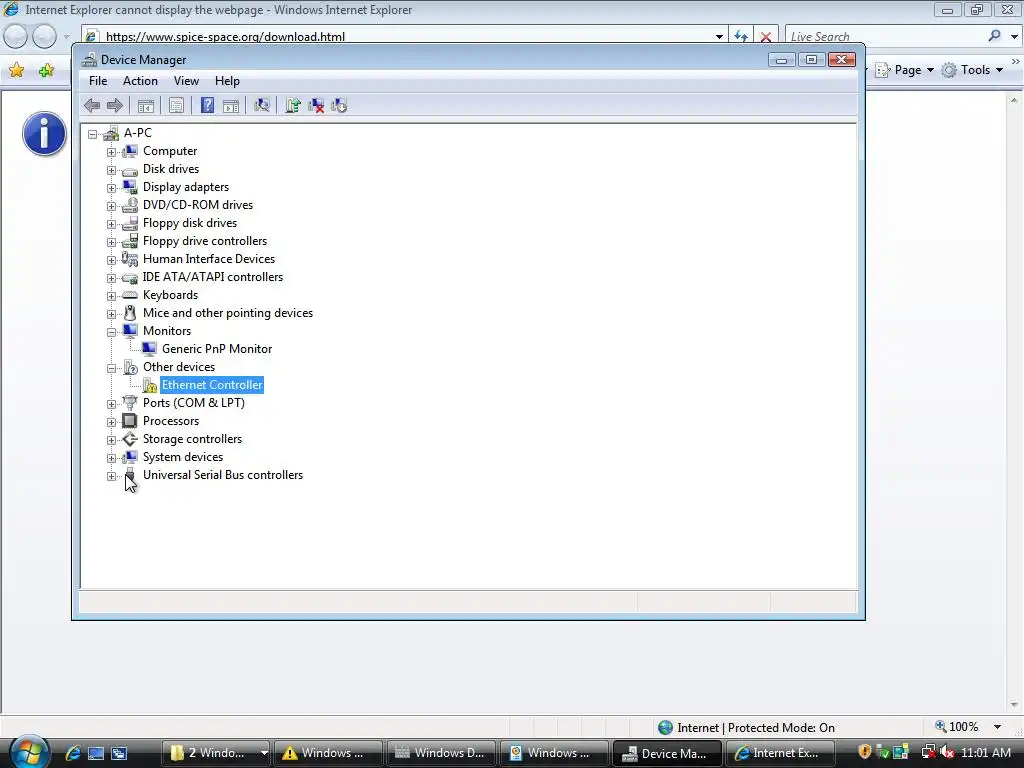This screenshot has width=1024, height=768.
Task: Click the 2 Windo... taskbar group button
Action: click(216, 753)
